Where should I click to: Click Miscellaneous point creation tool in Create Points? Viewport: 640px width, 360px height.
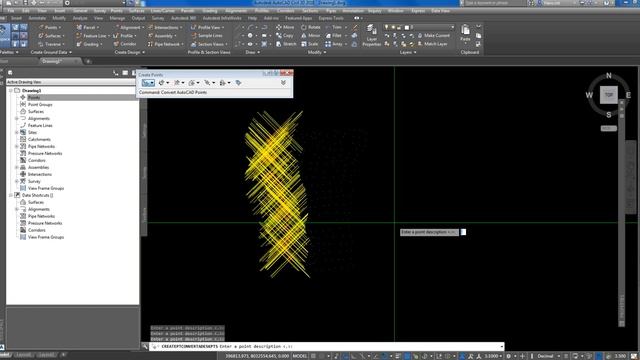148,83
